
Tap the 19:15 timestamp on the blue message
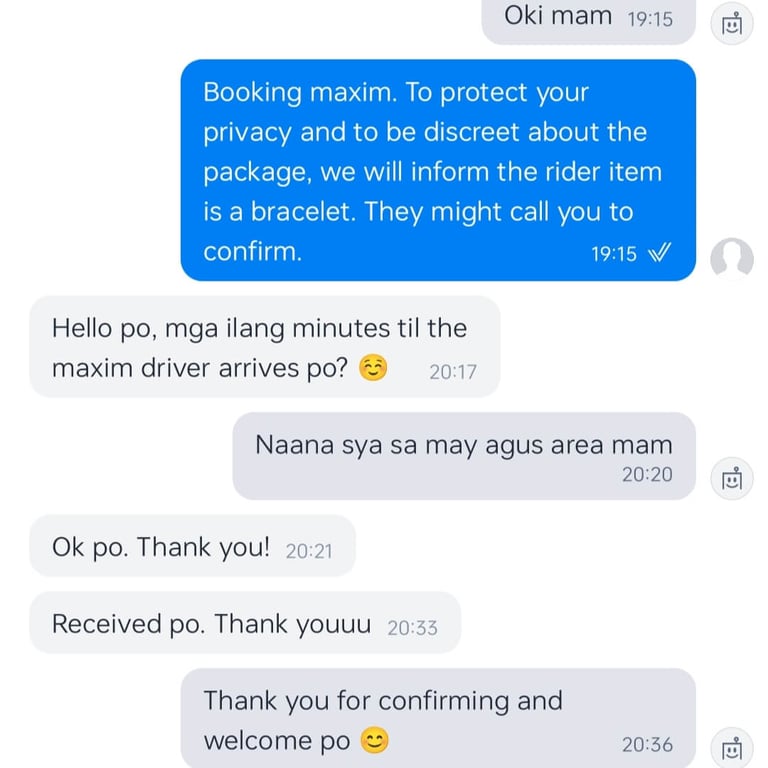[x=614, y=254]
